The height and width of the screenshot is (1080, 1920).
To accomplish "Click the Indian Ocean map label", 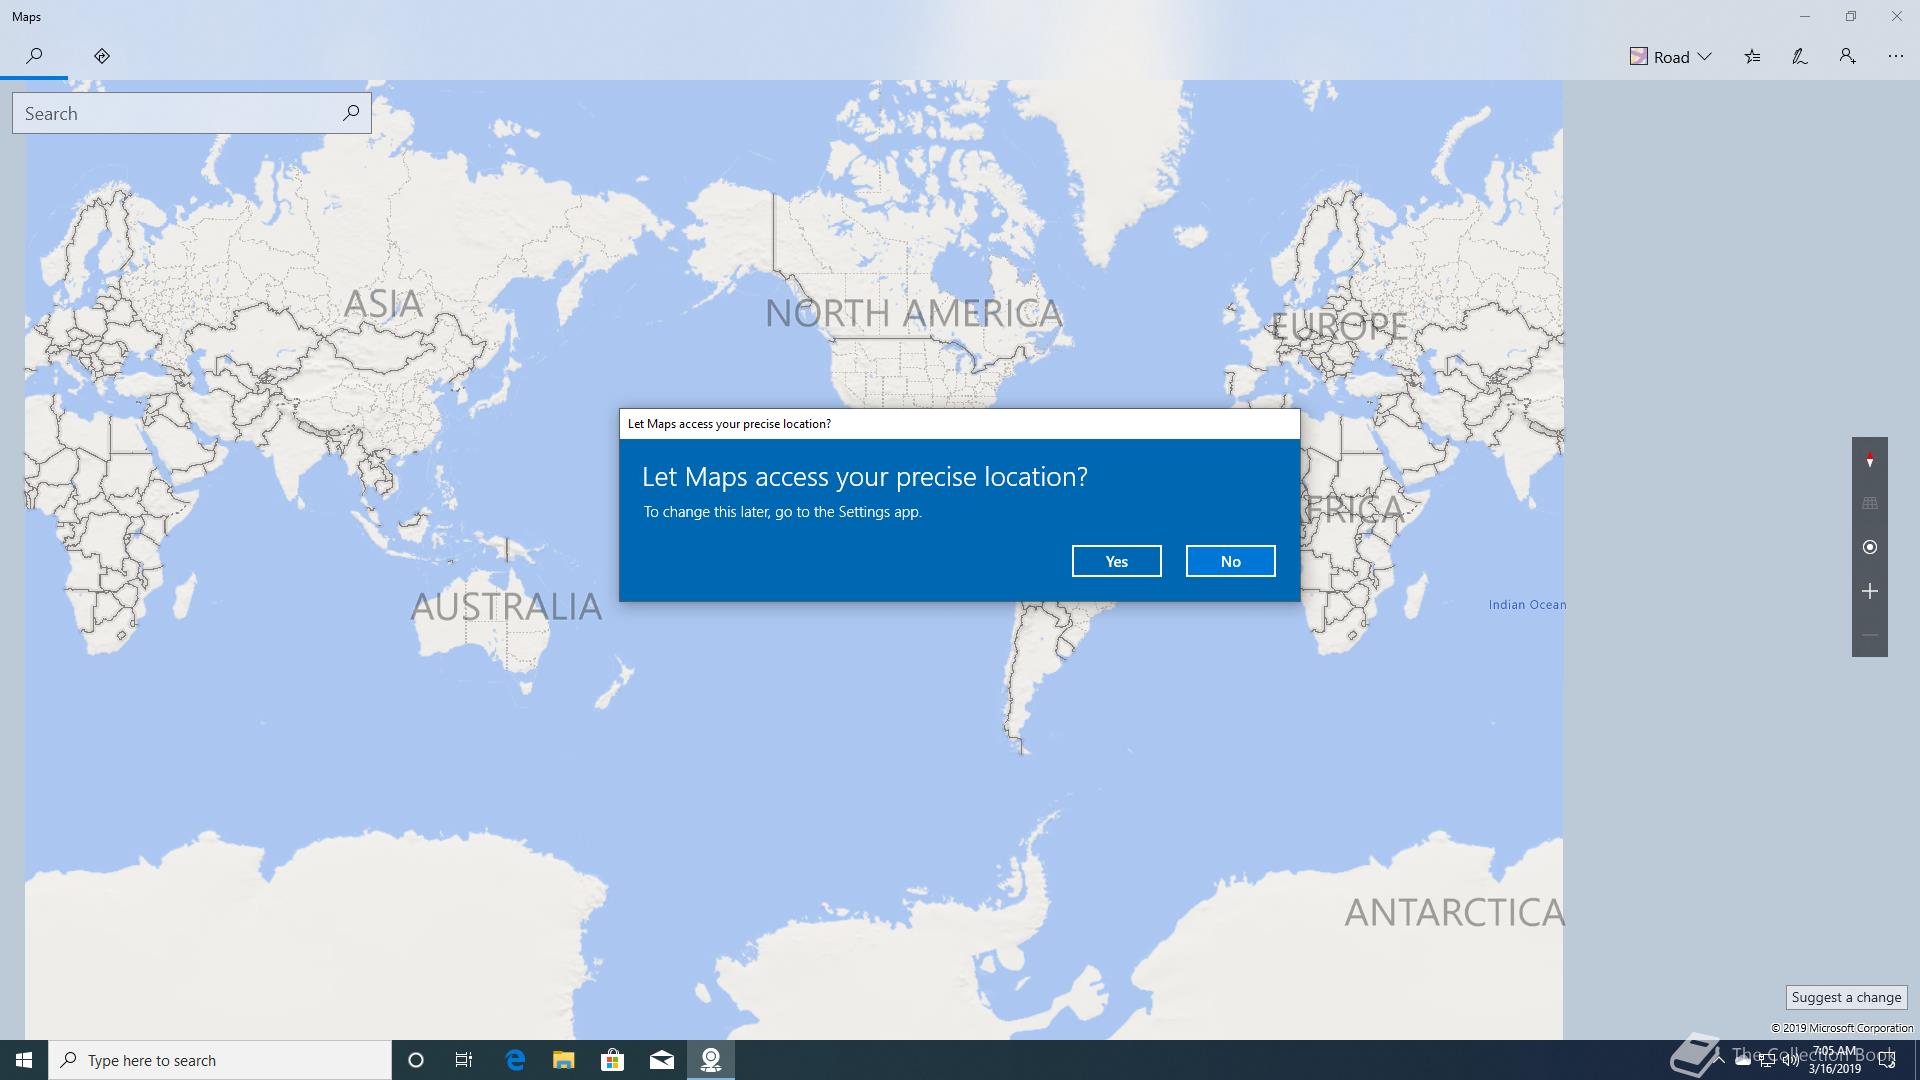I will [1527, 604].
